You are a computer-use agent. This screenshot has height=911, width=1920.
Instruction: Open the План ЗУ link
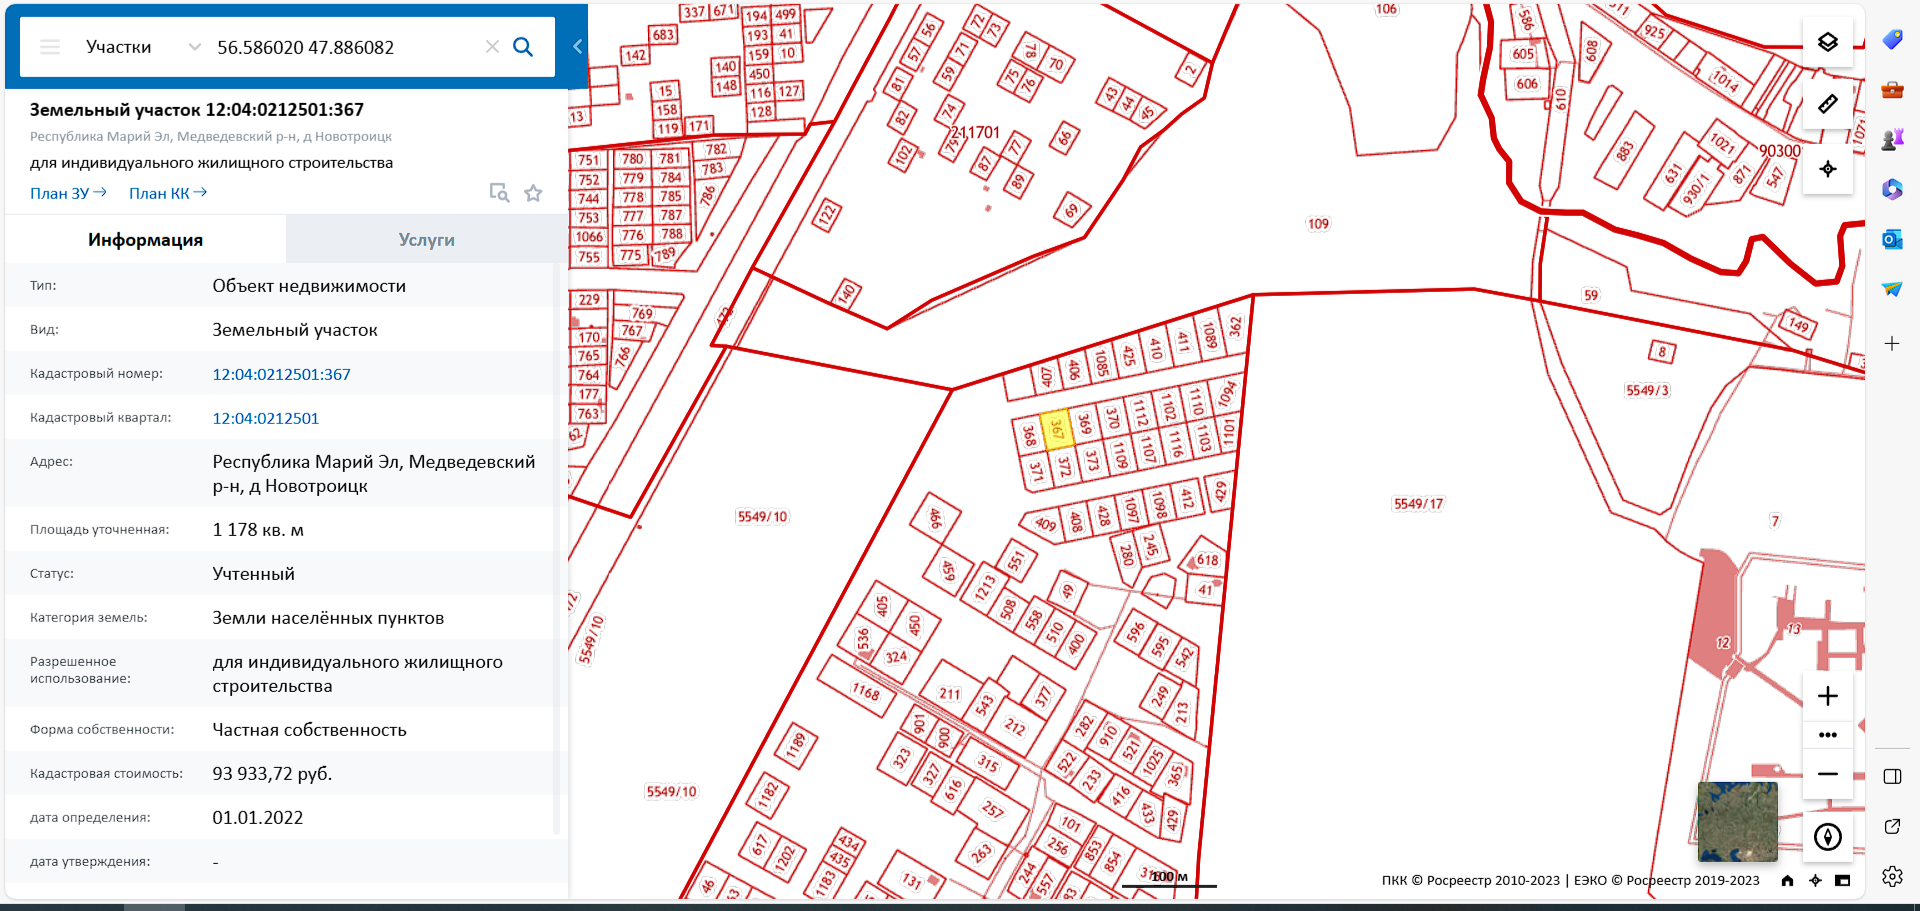tap(68, 193)
